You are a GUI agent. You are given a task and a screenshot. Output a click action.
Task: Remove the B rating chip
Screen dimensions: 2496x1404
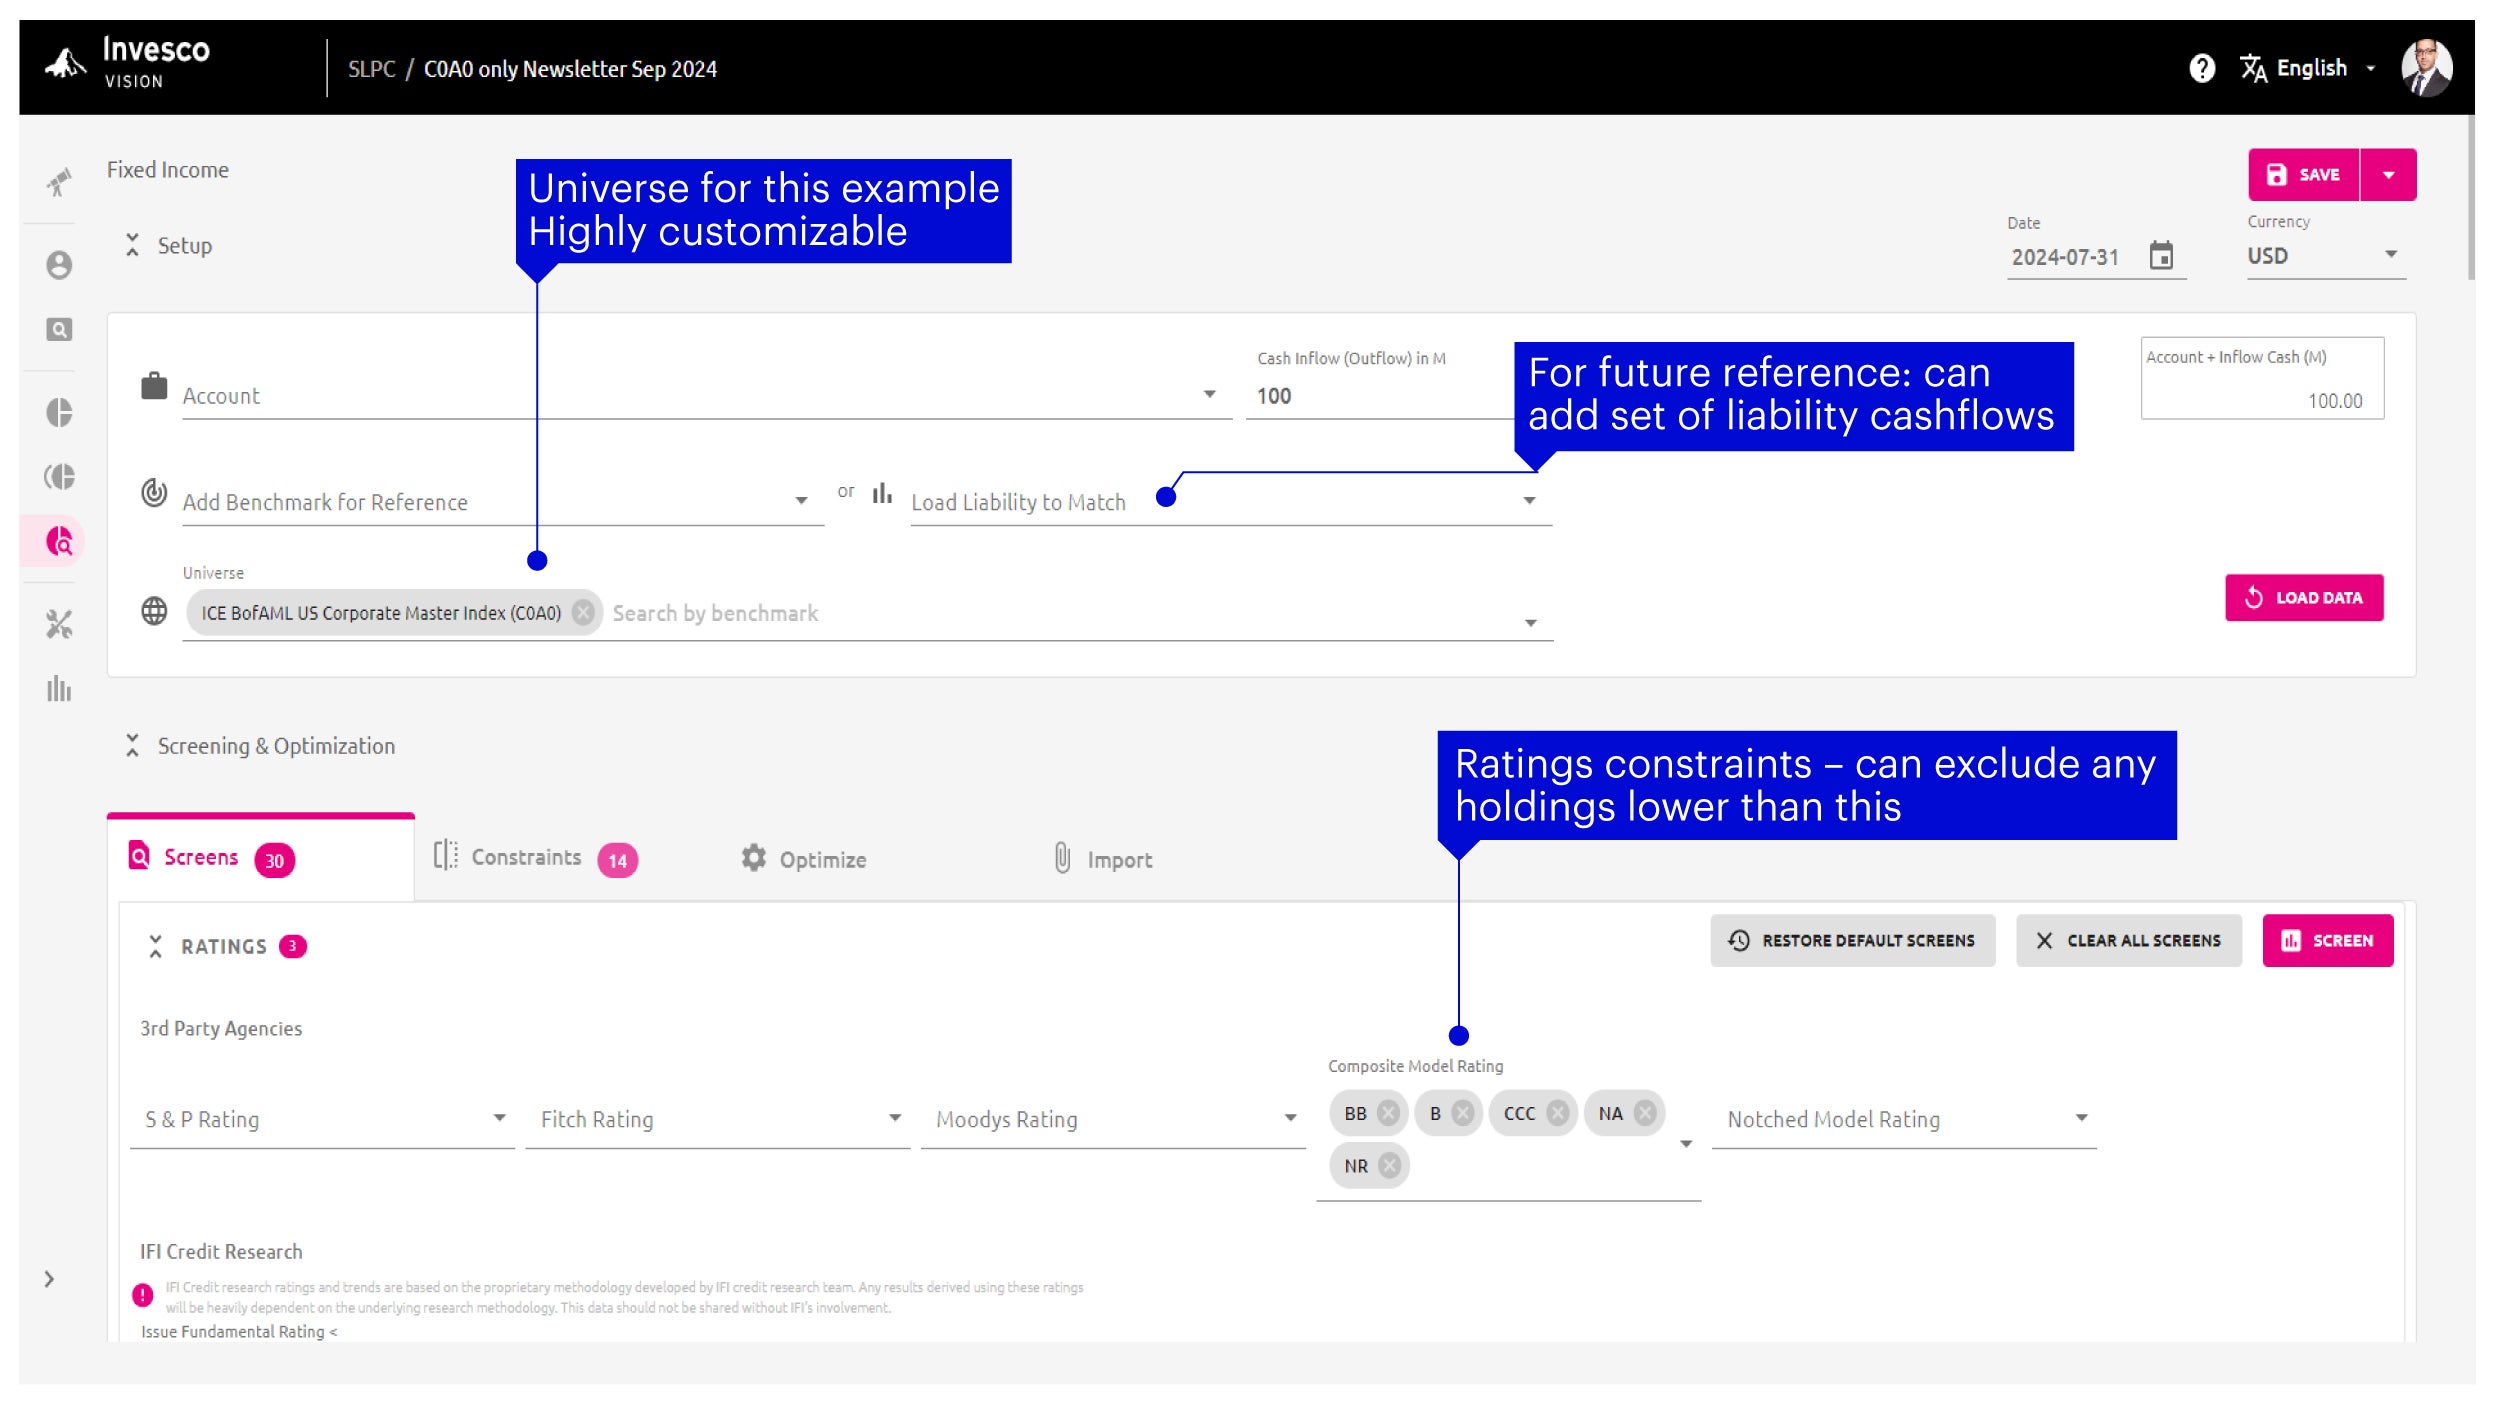coord(1462,1113)
